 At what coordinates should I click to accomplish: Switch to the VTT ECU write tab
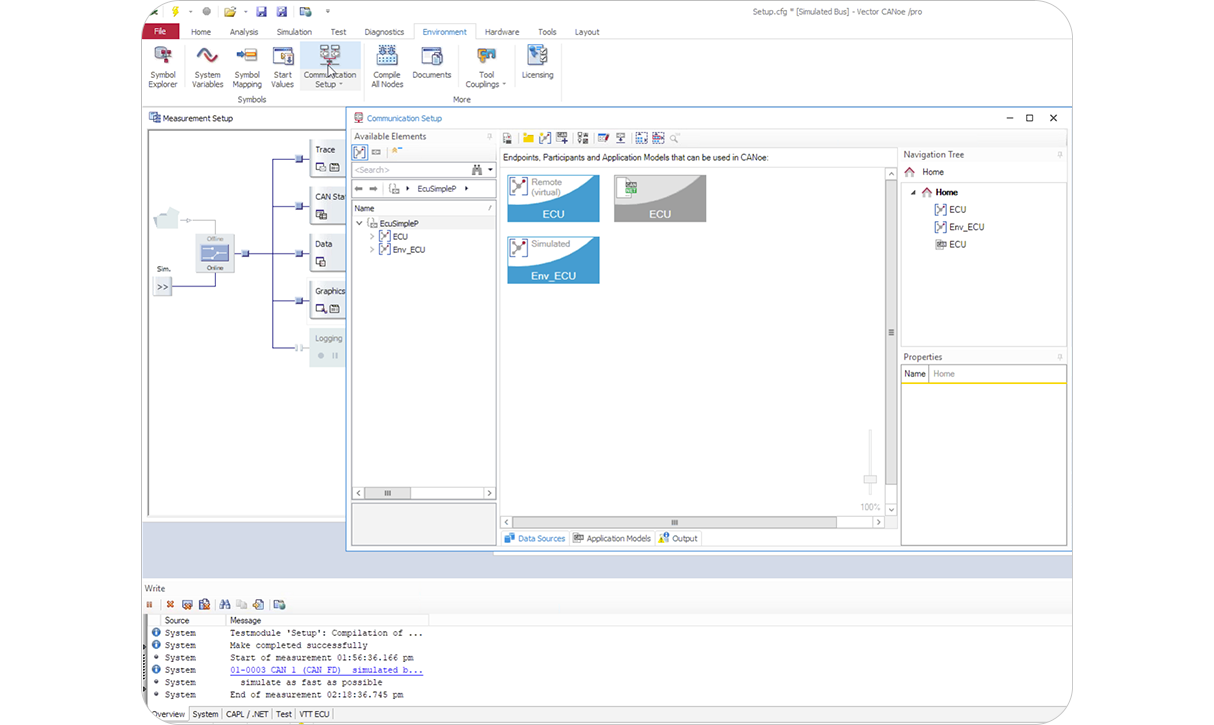[x=315, y=714]
